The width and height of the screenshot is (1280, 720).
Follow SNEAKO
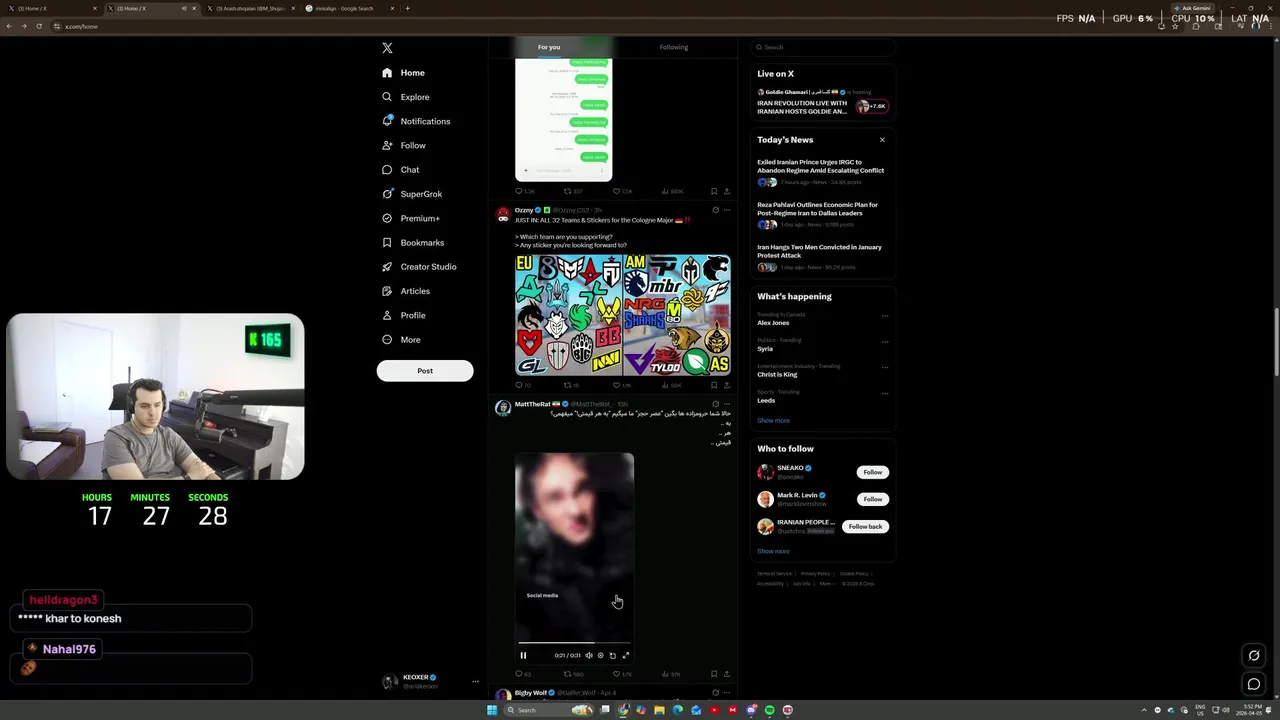point(873,472)
